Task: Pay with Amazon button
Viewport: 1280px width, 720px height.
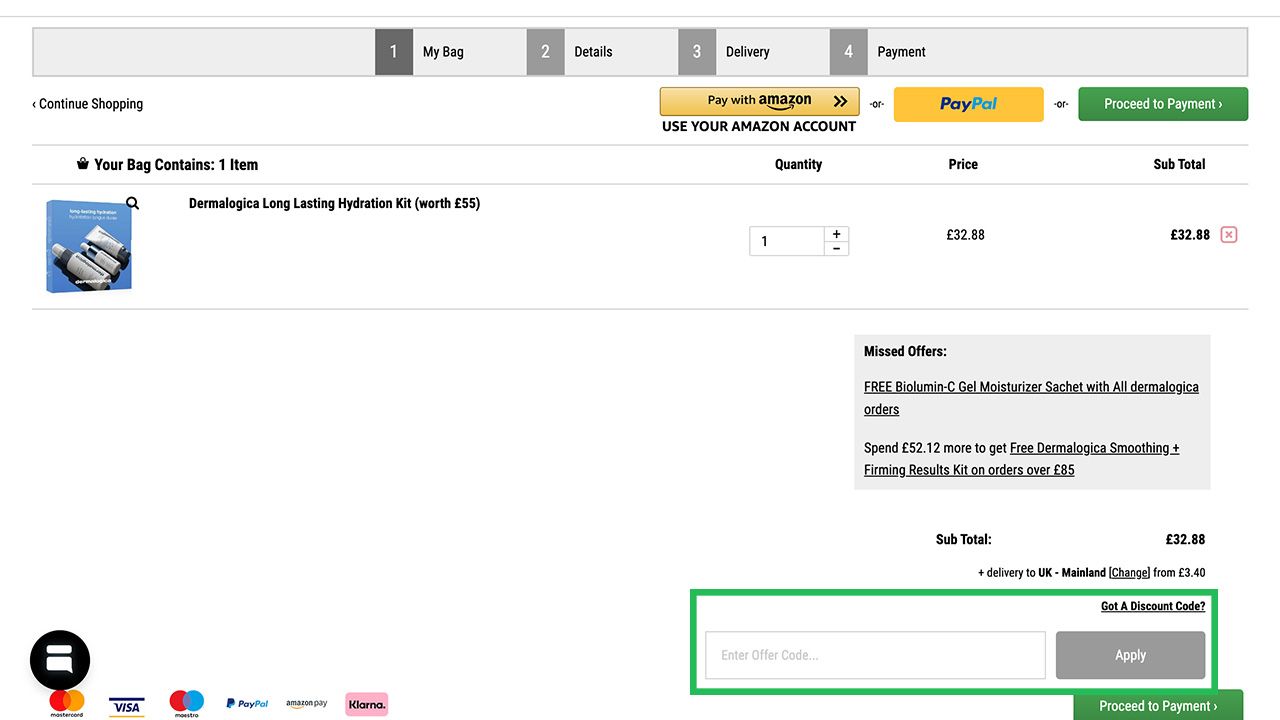Action: [759, 101]
